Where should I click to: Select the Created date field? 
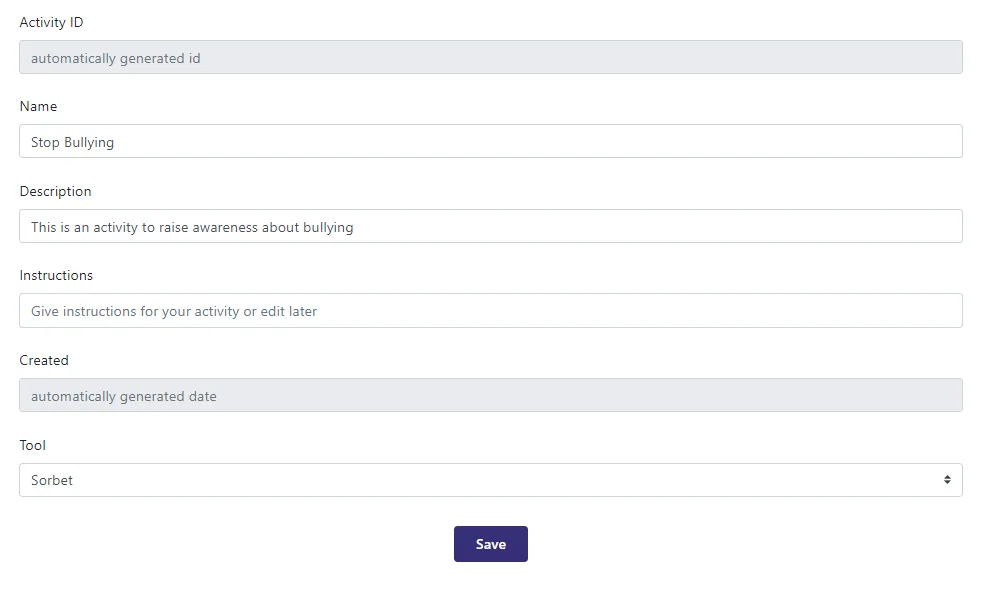490,395
